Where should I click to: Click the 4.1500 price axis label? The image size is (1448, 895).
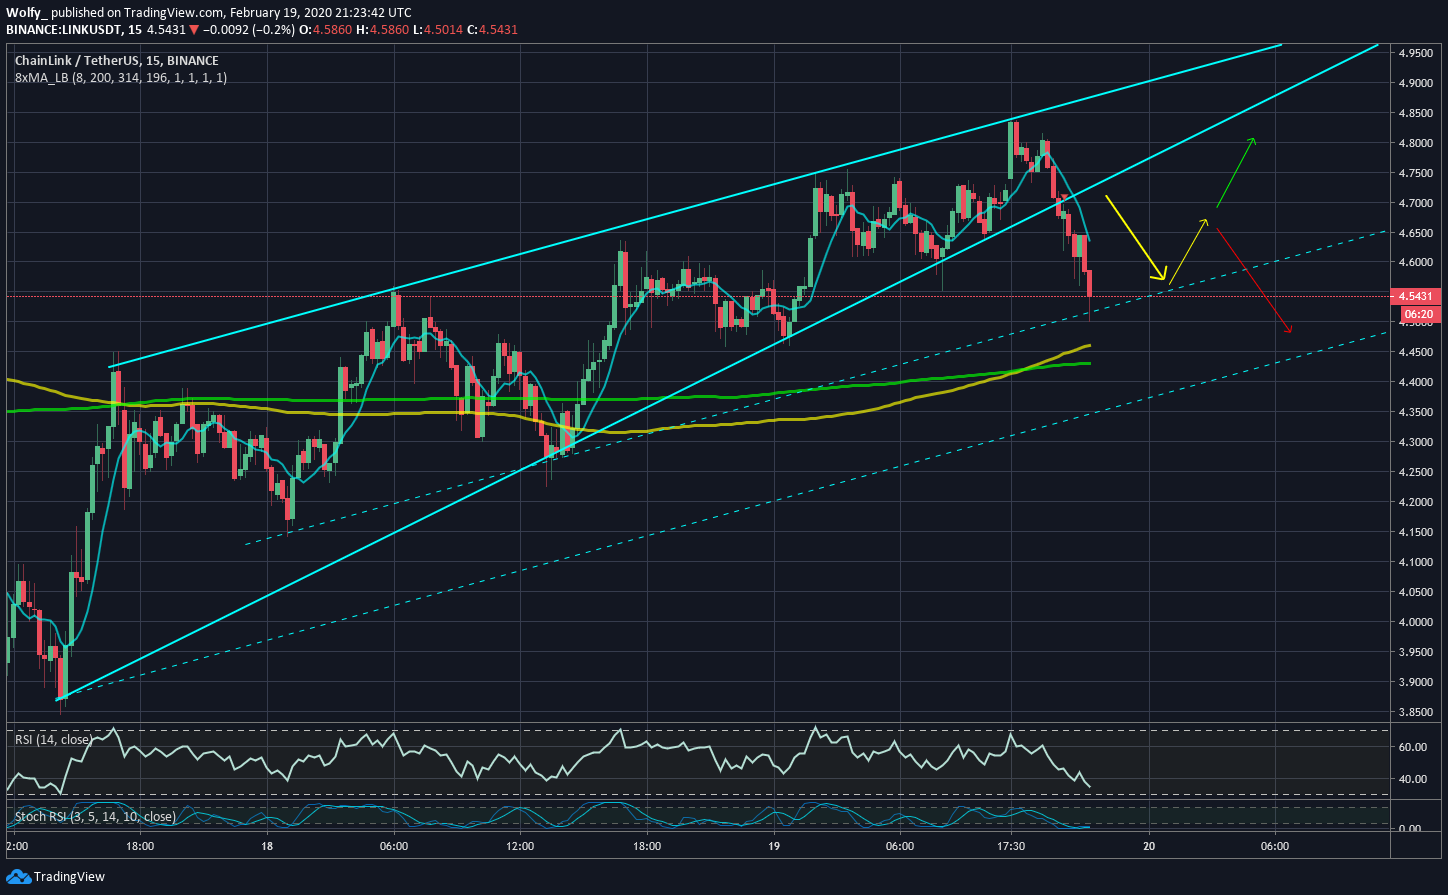(x=1418, y=533)
